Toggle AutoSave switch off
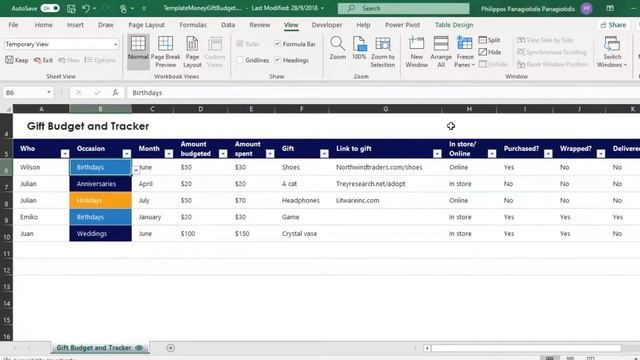640x360 pixels. pos(50,8)
